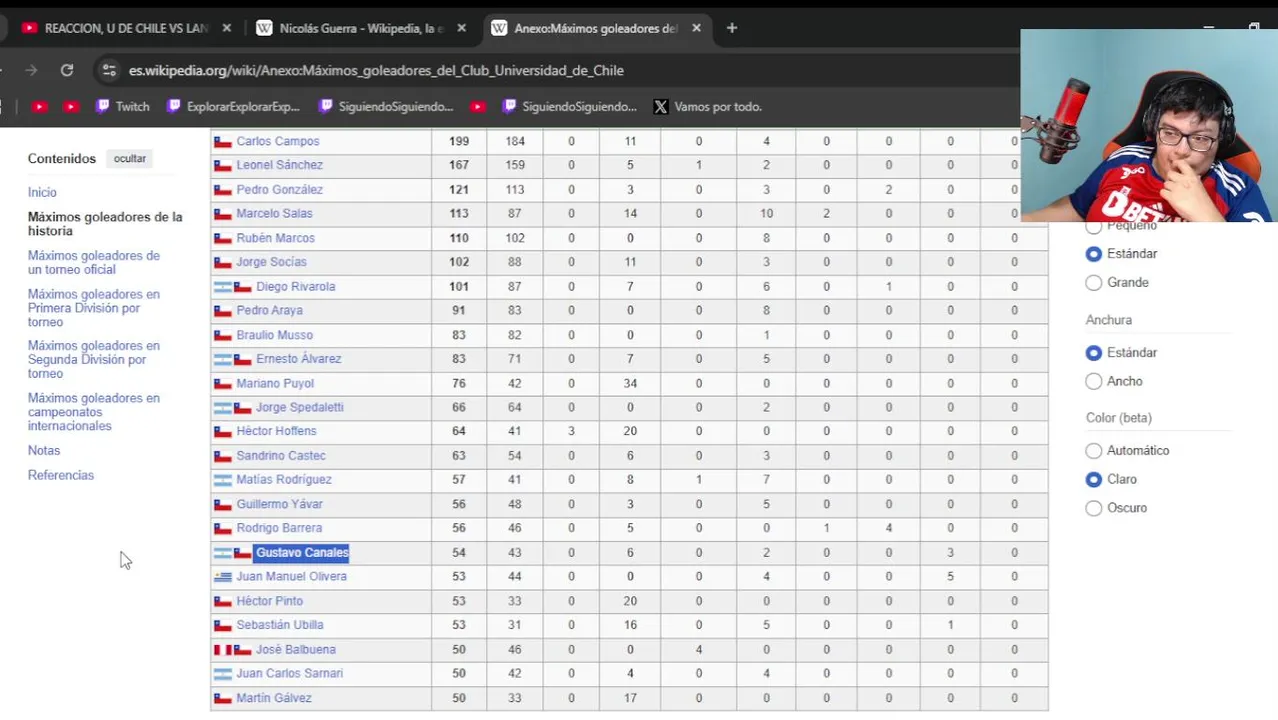1278x720 pixels.
Task: Open new tab with plus icon
Action: pos(732,28)
